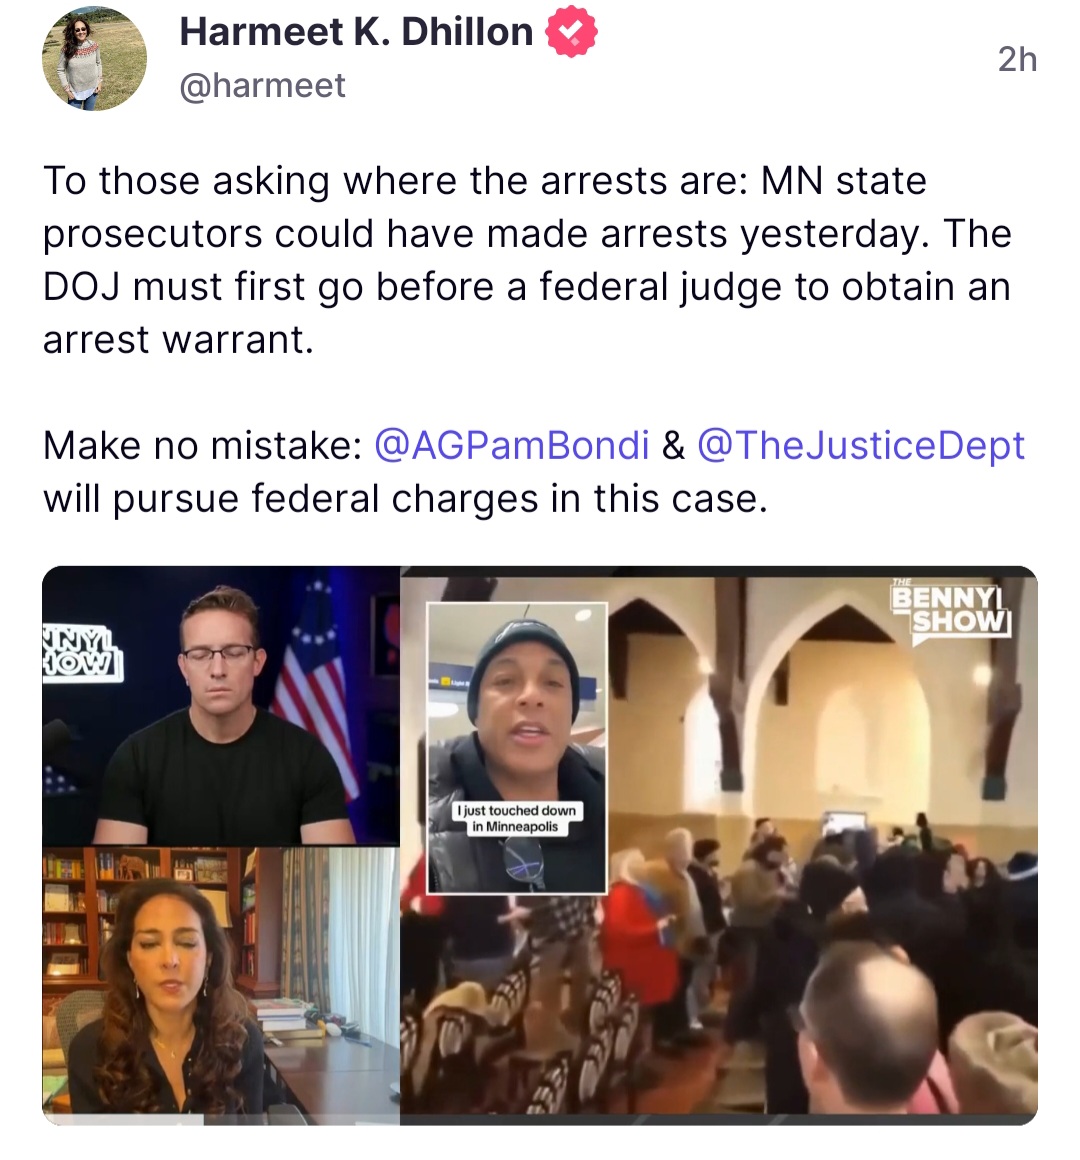Select the post text about arrest warrant
This screenshot has width=1080, height=1160.
coord(527,260)
